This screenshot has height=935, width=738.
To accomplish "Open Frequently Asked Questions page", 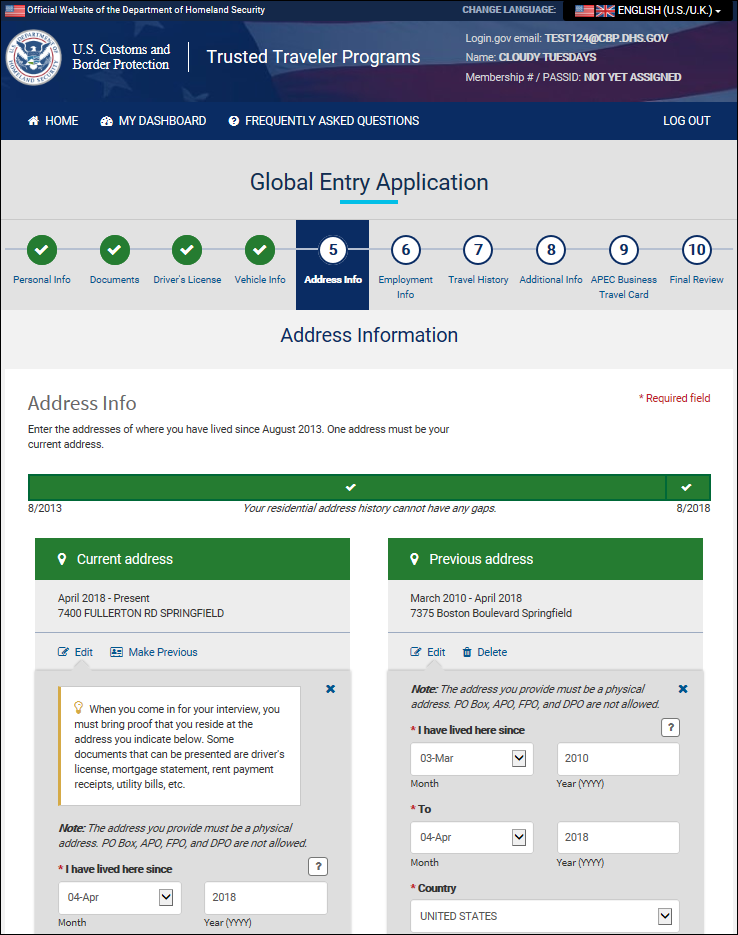I will (323, 121).
